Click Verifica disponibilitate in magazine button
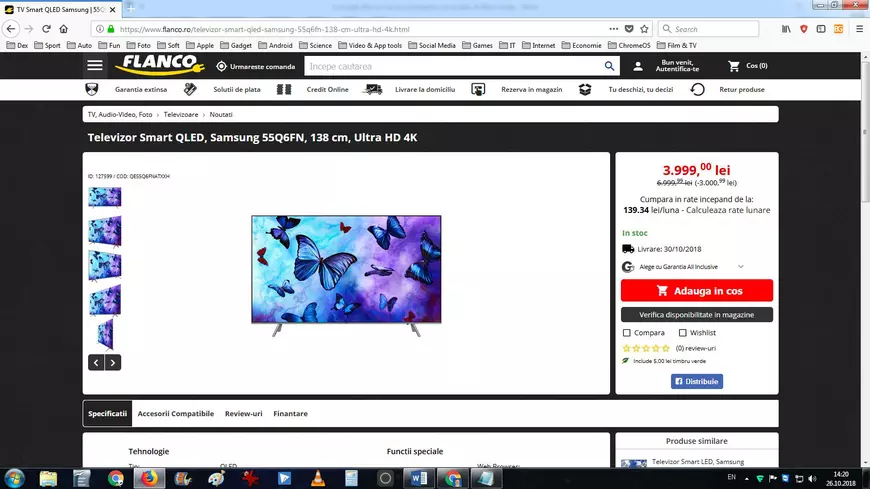 pyautogui.click(x=697, y=315)
